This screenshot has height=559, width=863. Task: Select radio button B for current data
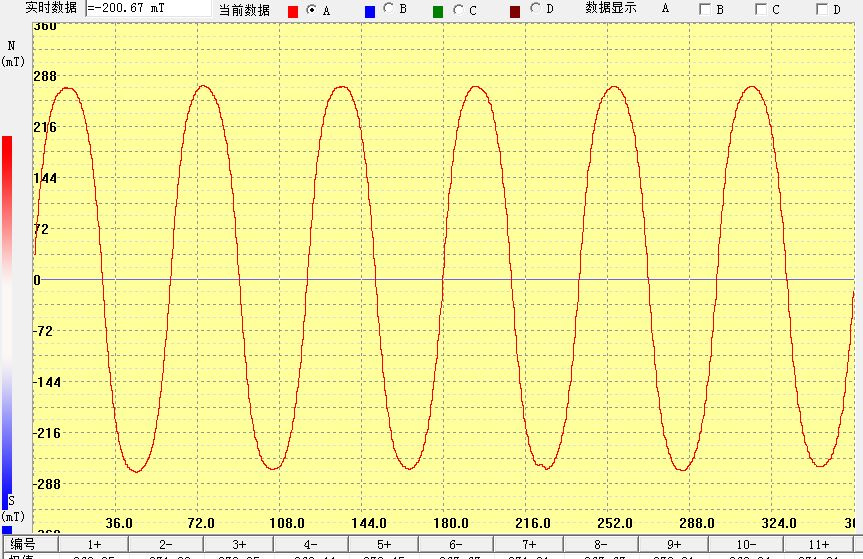[389, 8]
